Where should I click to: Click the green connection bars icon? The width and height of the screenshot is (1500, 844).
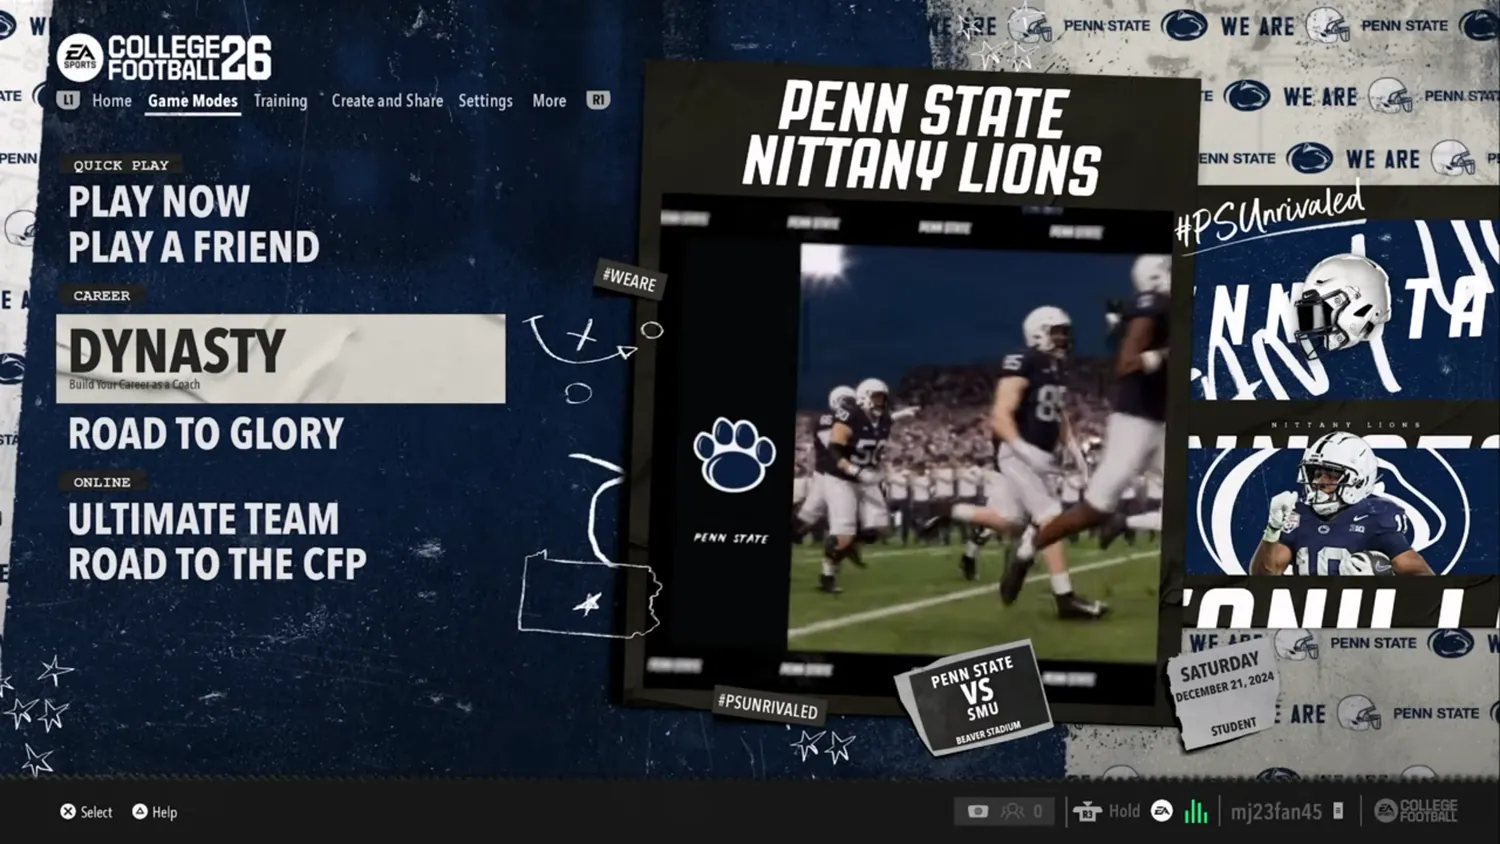tap(1196, 811)
